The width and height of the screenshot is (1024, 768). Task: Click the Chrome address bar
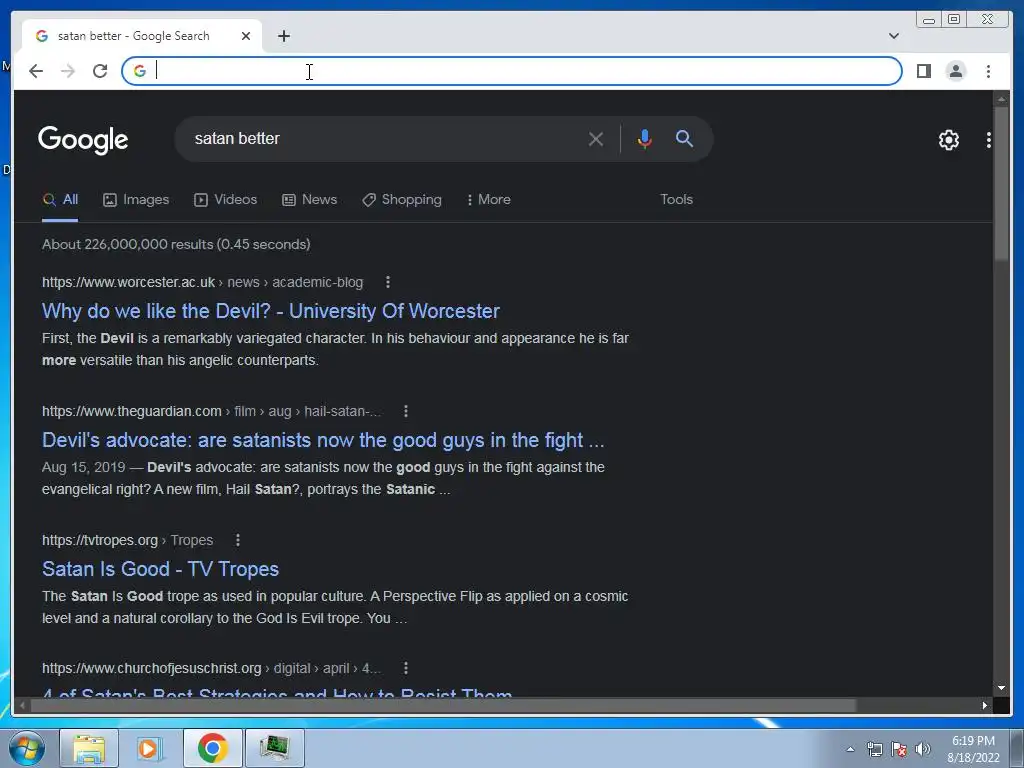512,71
